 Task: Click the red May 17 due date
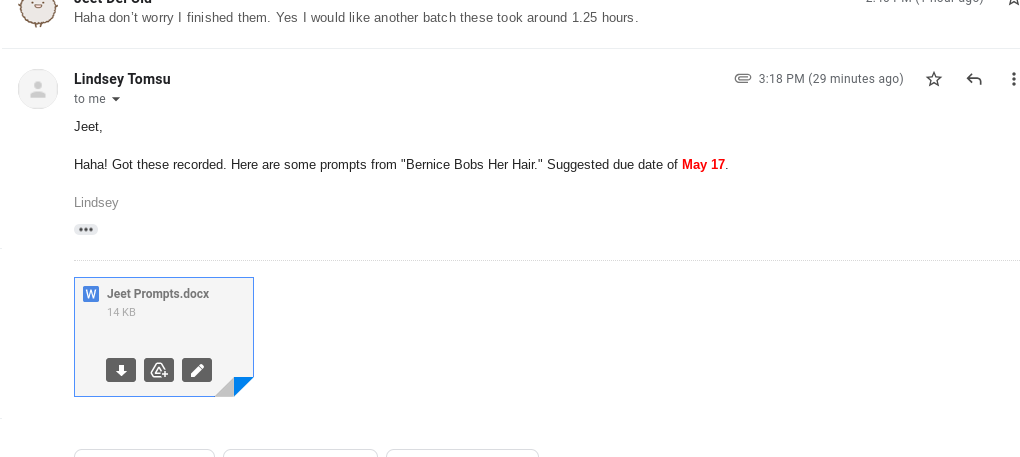(703, 164)
